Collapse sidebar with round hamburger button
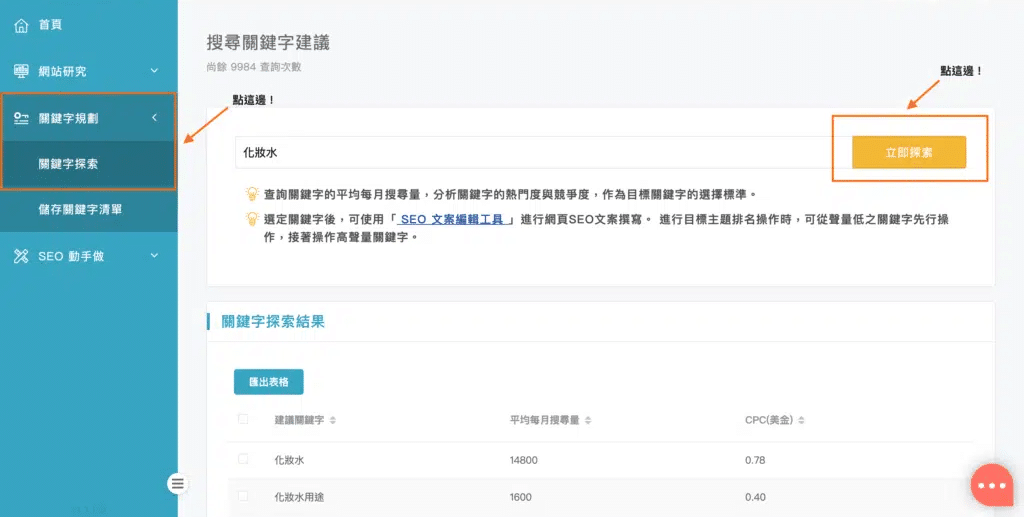1024x517 pixels. click(x=178, y=484)
